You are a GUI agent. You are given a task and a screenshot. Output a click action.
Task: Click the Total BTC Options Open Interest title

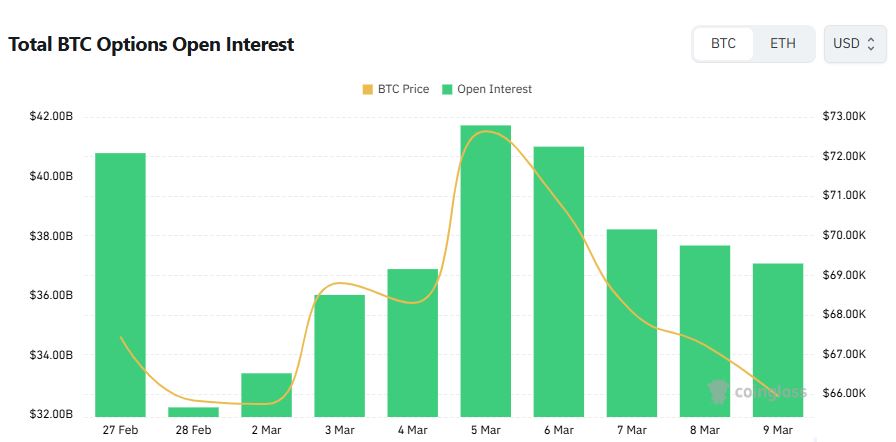point(151,45)
